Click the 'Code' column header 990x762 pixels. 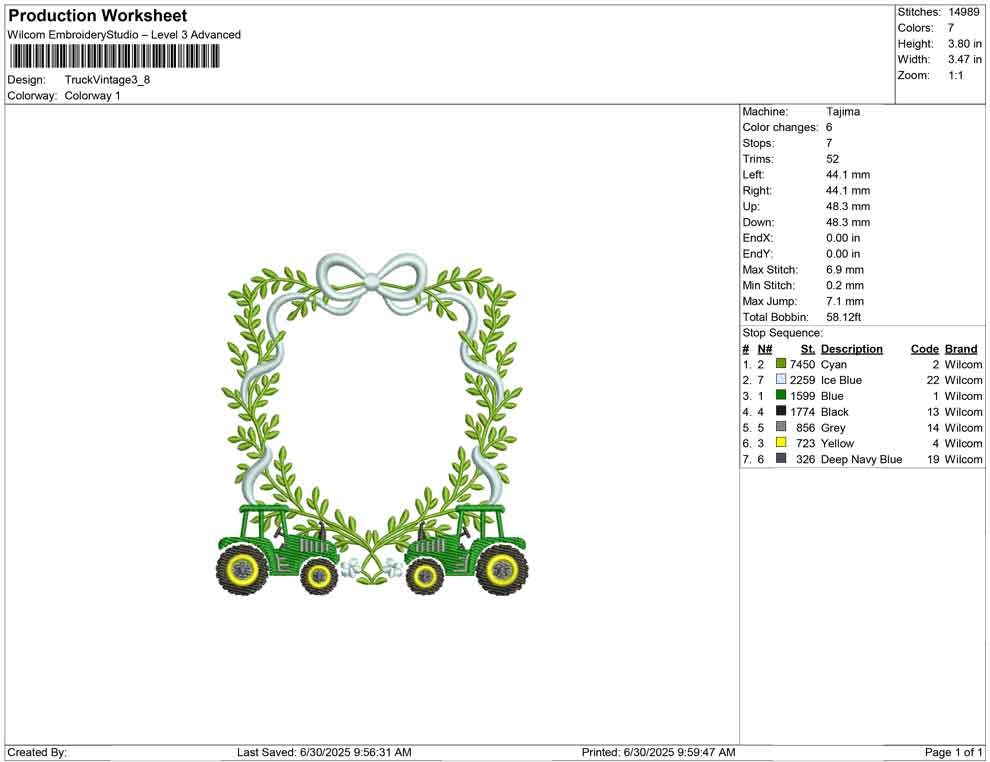925,348
